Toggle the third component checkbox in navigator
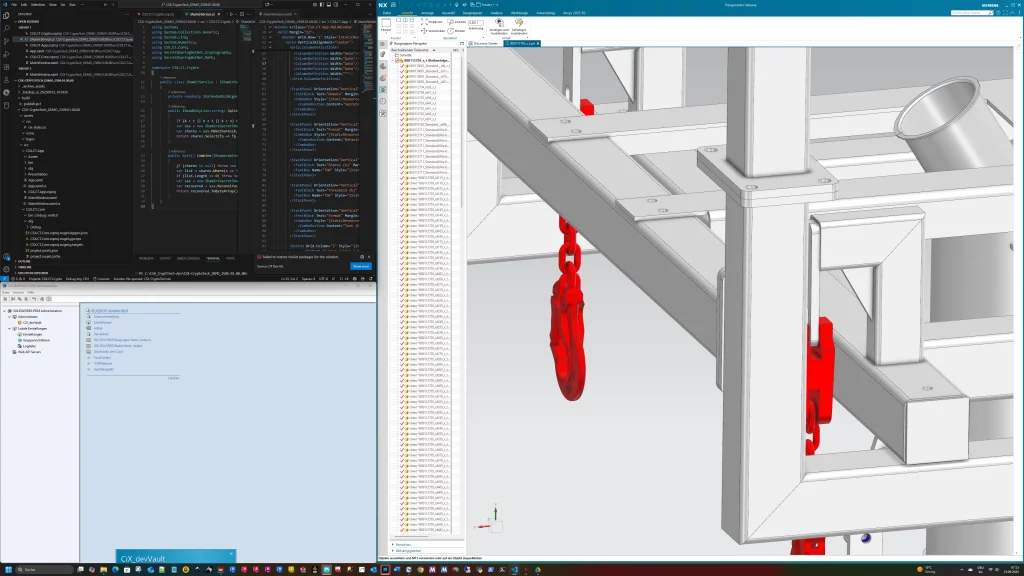Image resolution: width=1024 pixels, height=576 pixels. (404, 75)
